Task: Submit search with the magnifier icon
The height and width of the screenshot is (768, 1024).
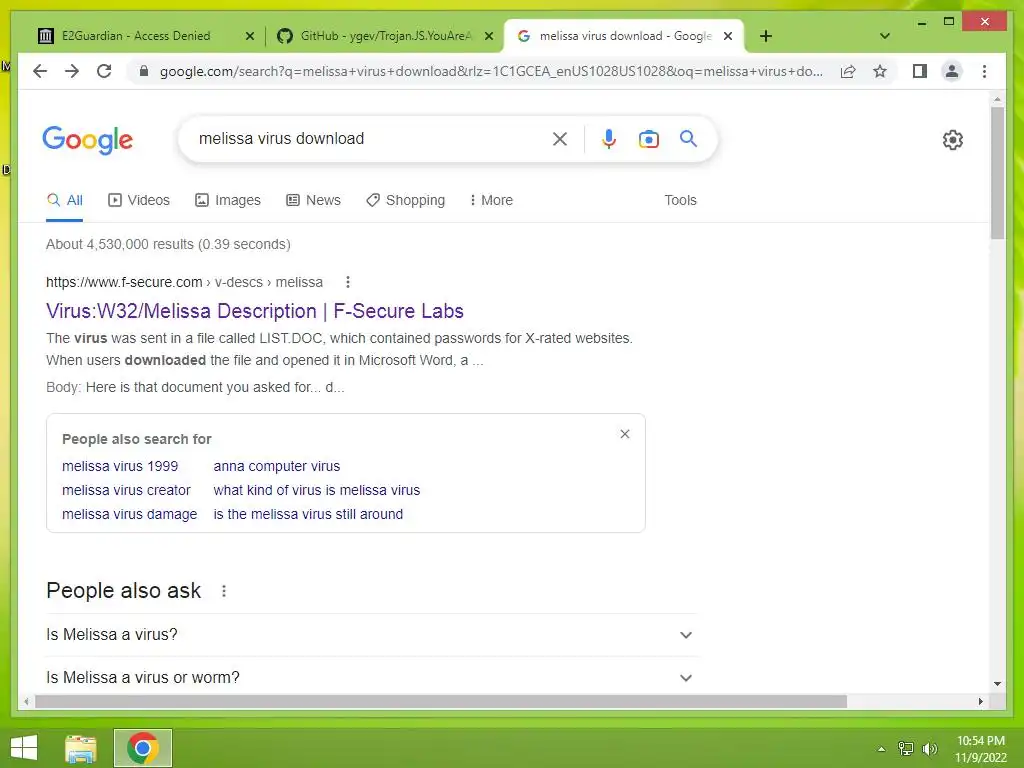Action: tap(688, 138)
